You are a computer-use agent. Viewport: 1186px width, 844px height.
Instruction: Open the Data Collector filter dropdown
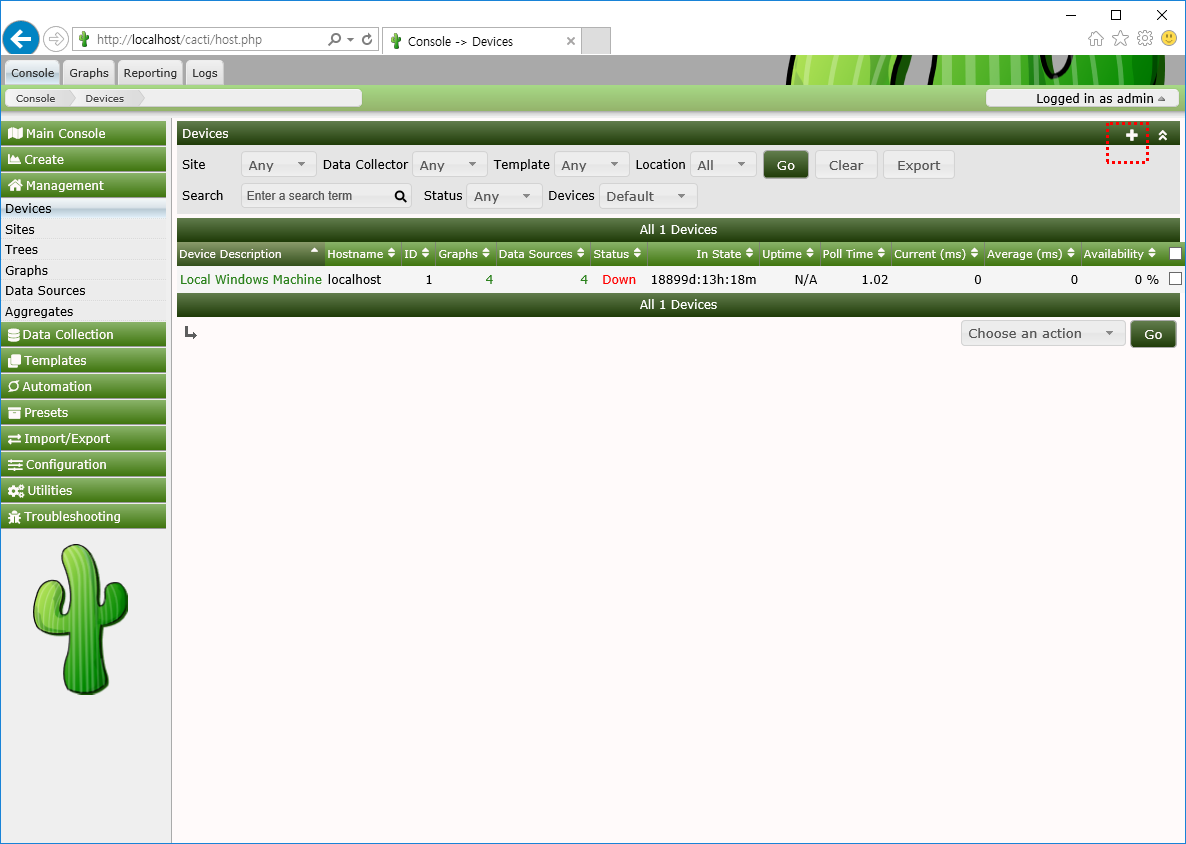449,165
